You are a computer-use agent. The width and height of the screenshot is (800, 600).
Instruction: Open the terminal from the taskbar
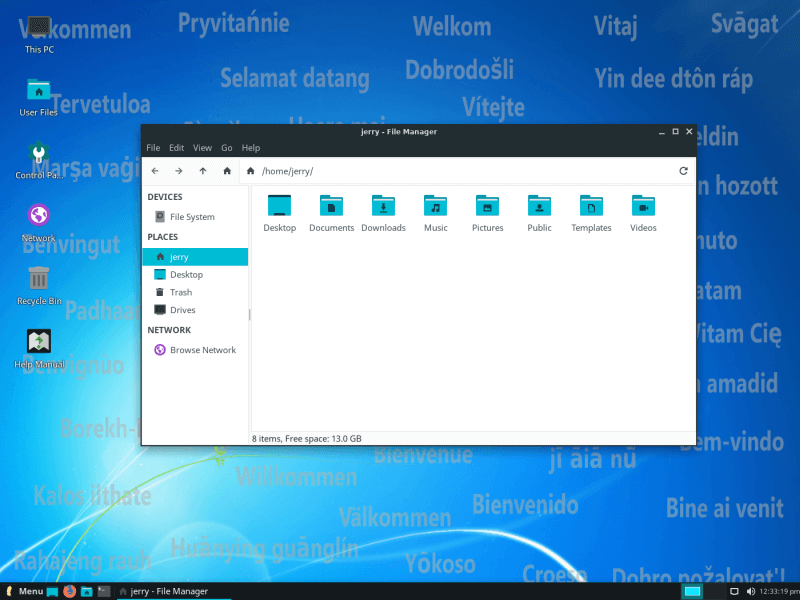[104, 590]
